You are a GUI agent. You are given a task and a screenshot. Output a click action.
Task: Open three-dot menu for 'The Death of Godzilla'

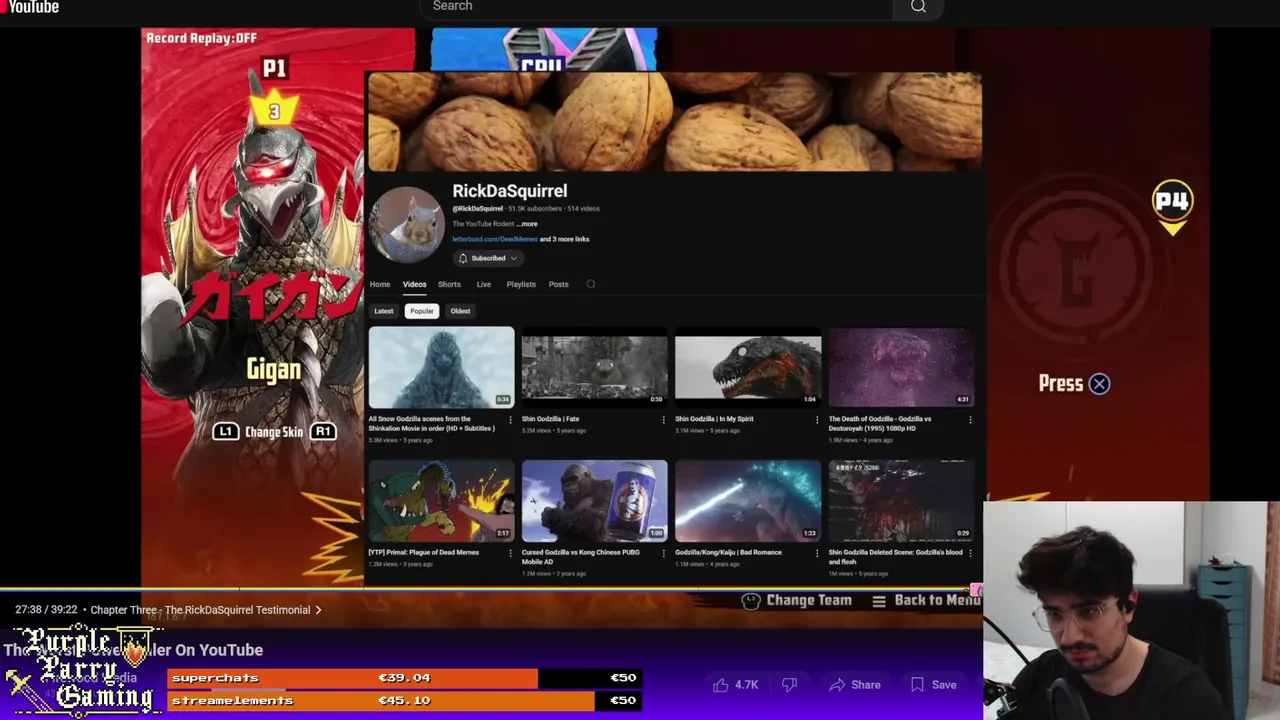(970, 420)
